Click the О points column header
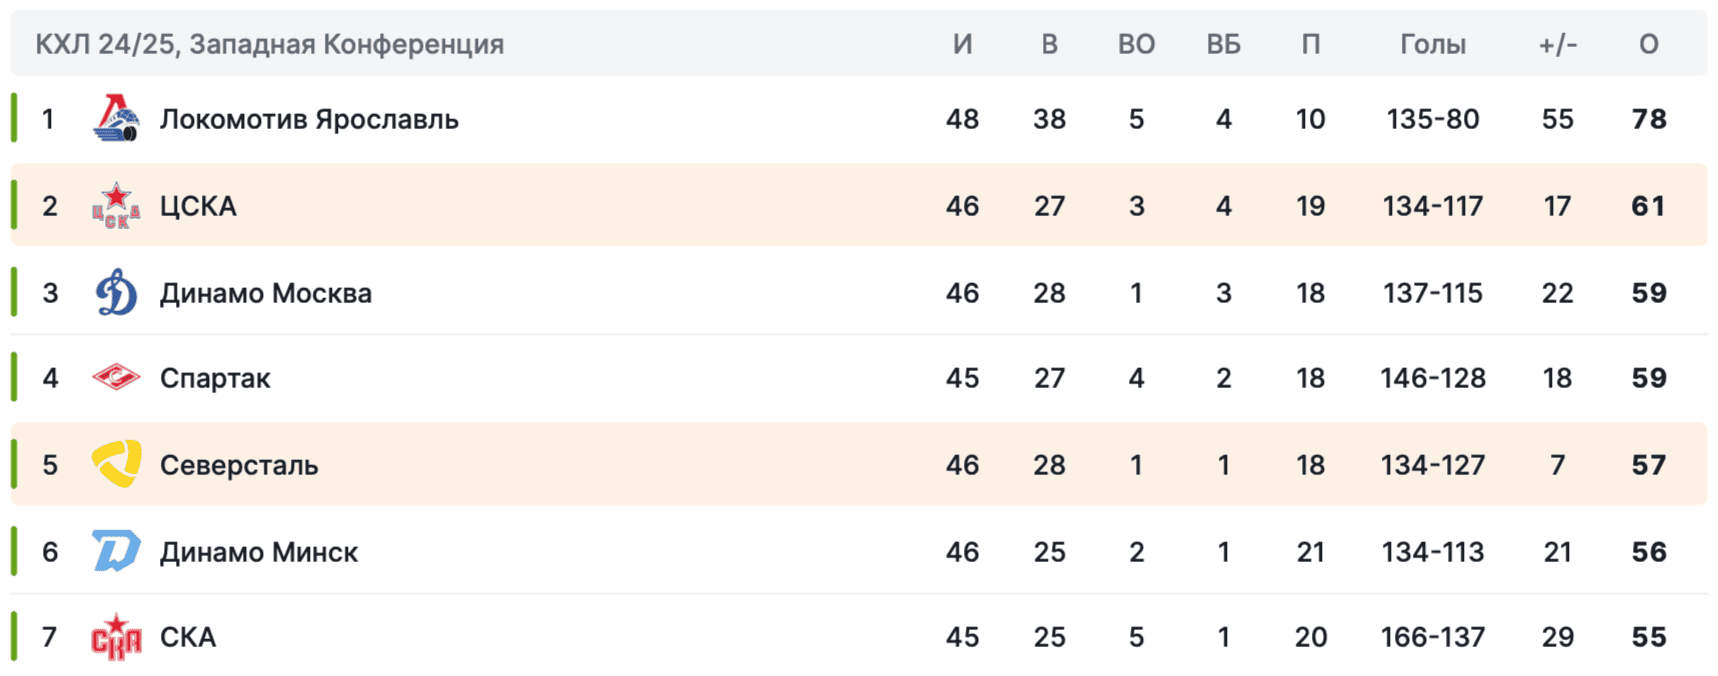This screenshot has height=676, width=1718. coord(1648,44)
